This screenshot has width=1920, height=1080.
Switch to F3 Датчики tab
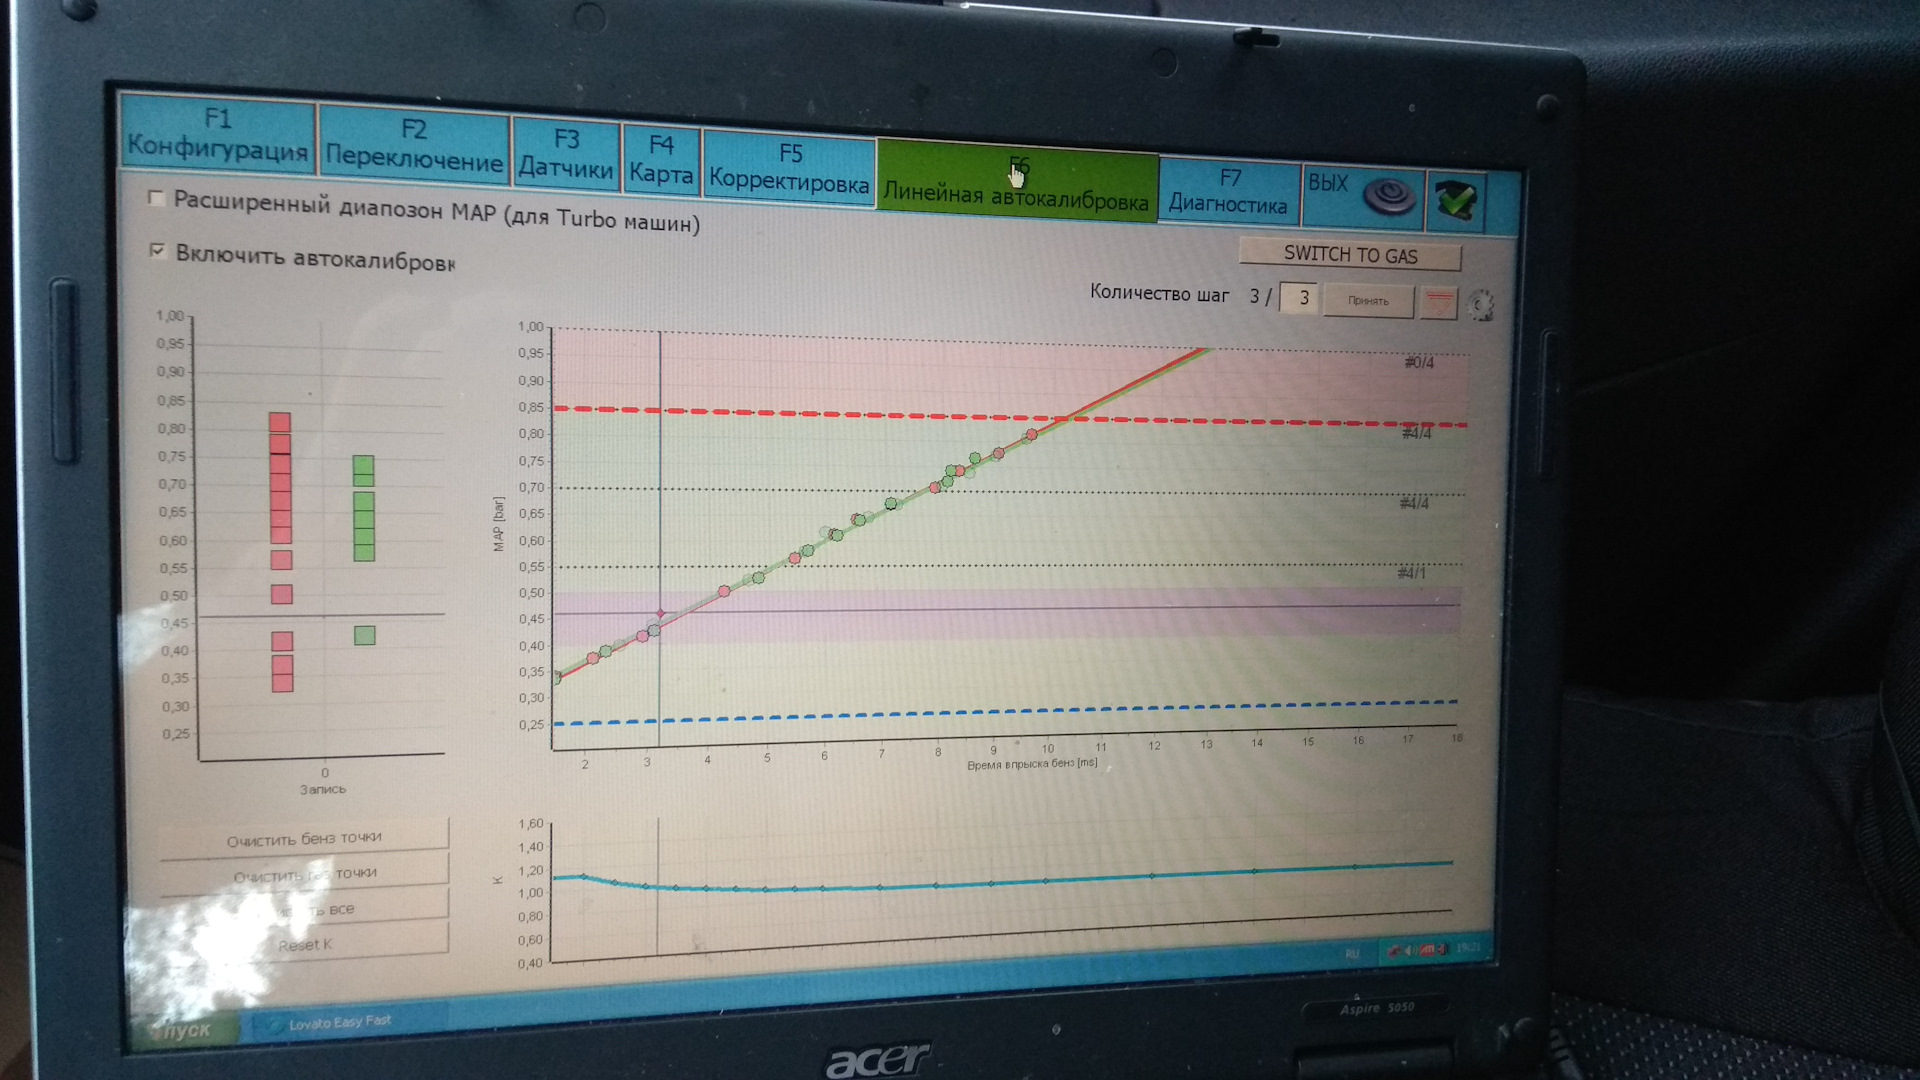coord(565,154)
